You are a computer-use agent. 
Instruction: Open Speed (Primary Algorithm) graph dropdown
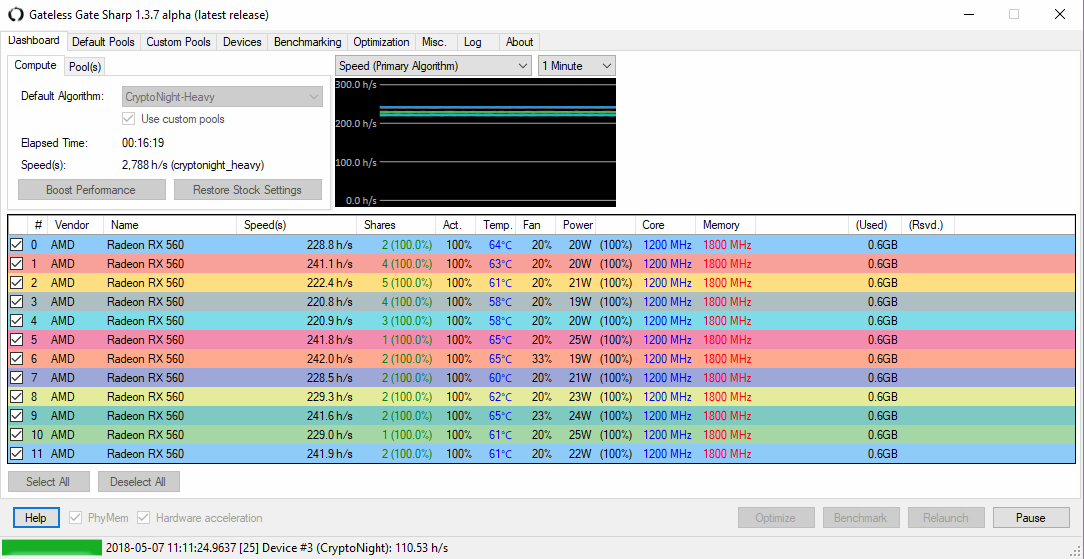click(x=433, y=66)
